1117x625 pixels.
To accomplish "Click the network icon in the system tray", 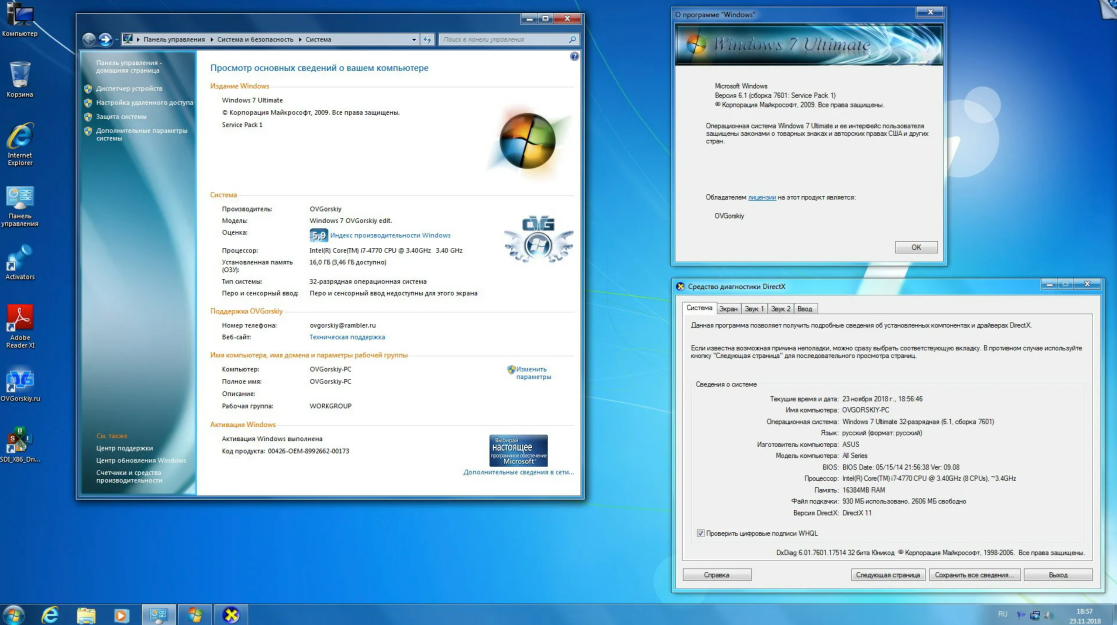I will pos(1035,615).
